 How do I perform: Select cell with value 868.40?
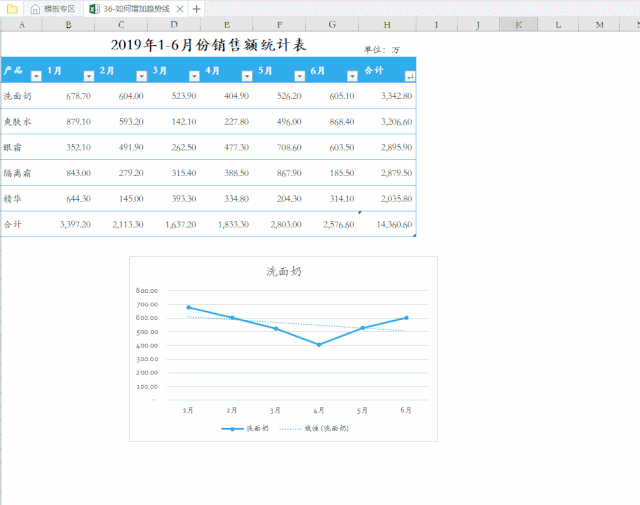pyautogui.click(x=332, y=122)
